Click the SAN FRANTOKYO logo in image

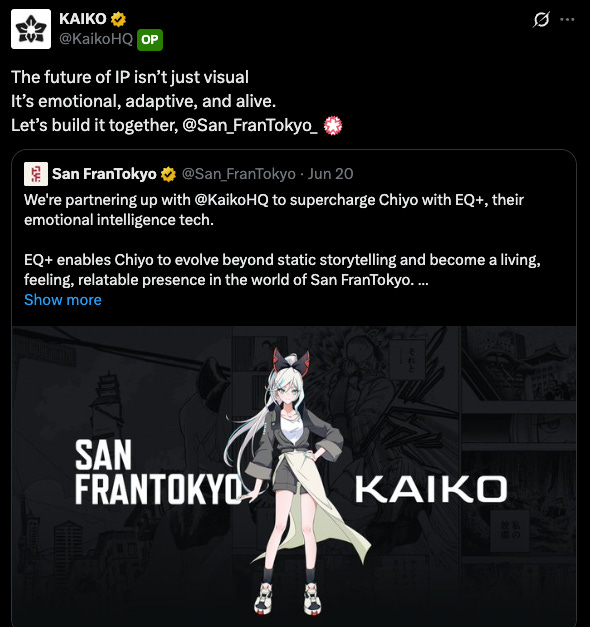click(x=159, y=472)
